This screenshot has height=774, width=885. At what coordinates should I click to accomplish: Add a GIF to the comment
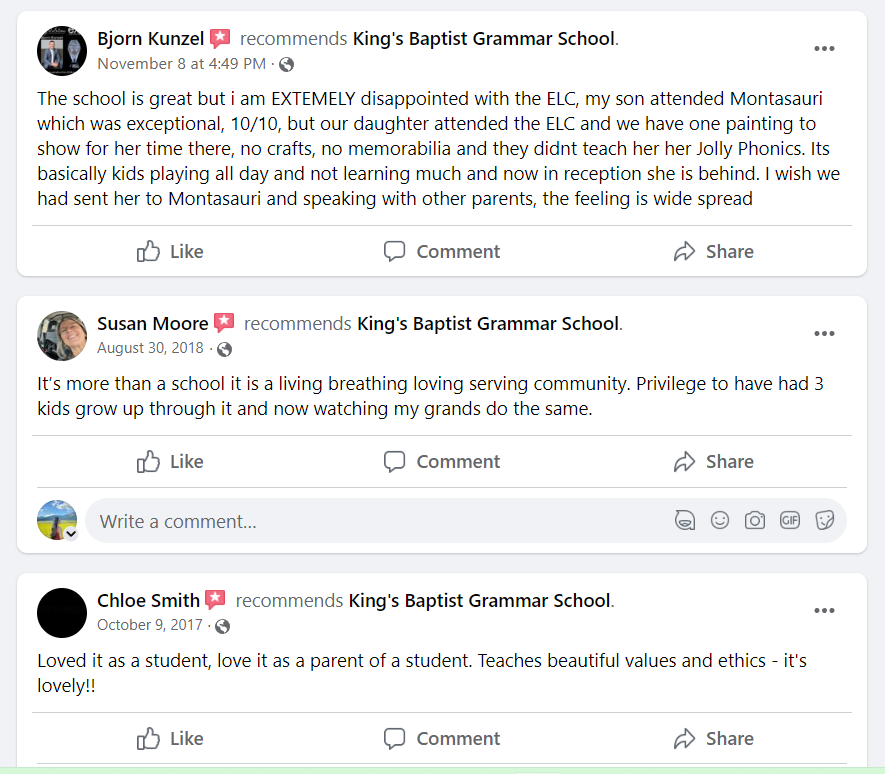click(790, 521)
